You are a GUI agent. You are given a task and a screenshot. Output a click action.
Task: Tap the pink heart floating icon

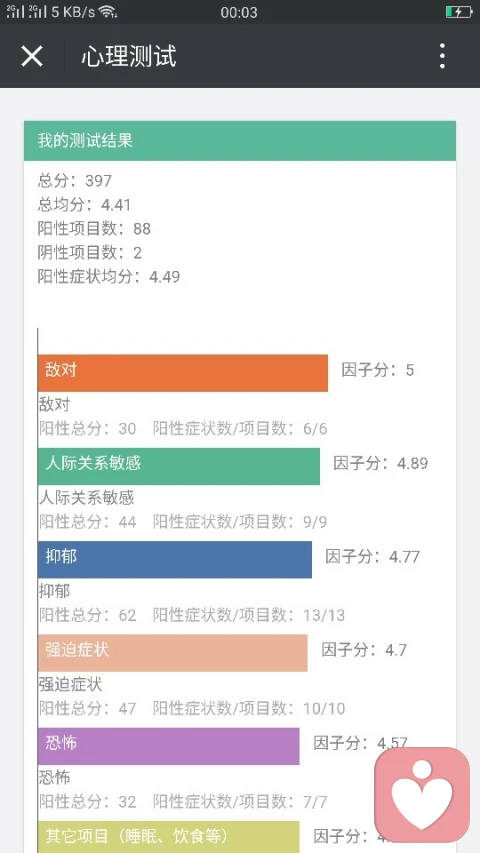point(422,795)
